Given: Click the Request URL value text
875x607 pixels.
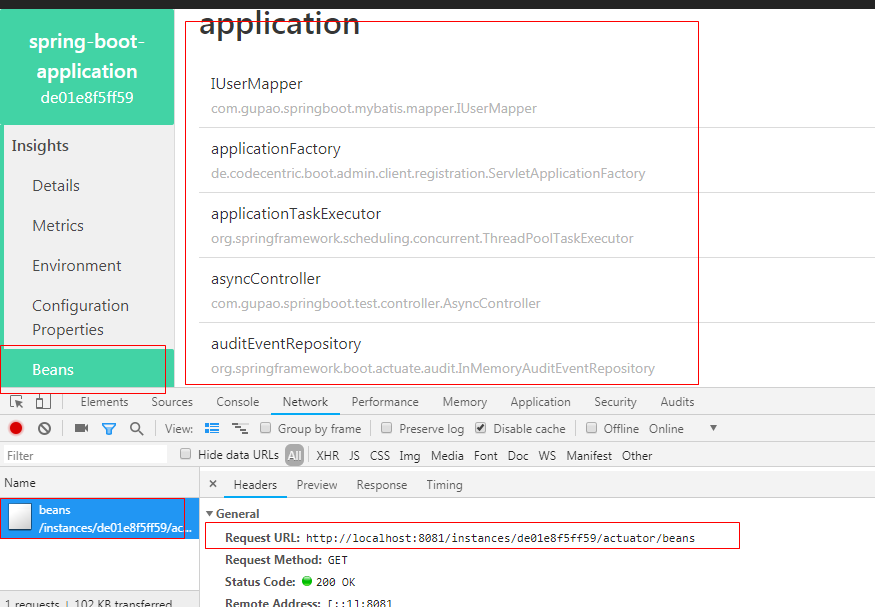Looking at the screenshot, I should tap(501, 538).
